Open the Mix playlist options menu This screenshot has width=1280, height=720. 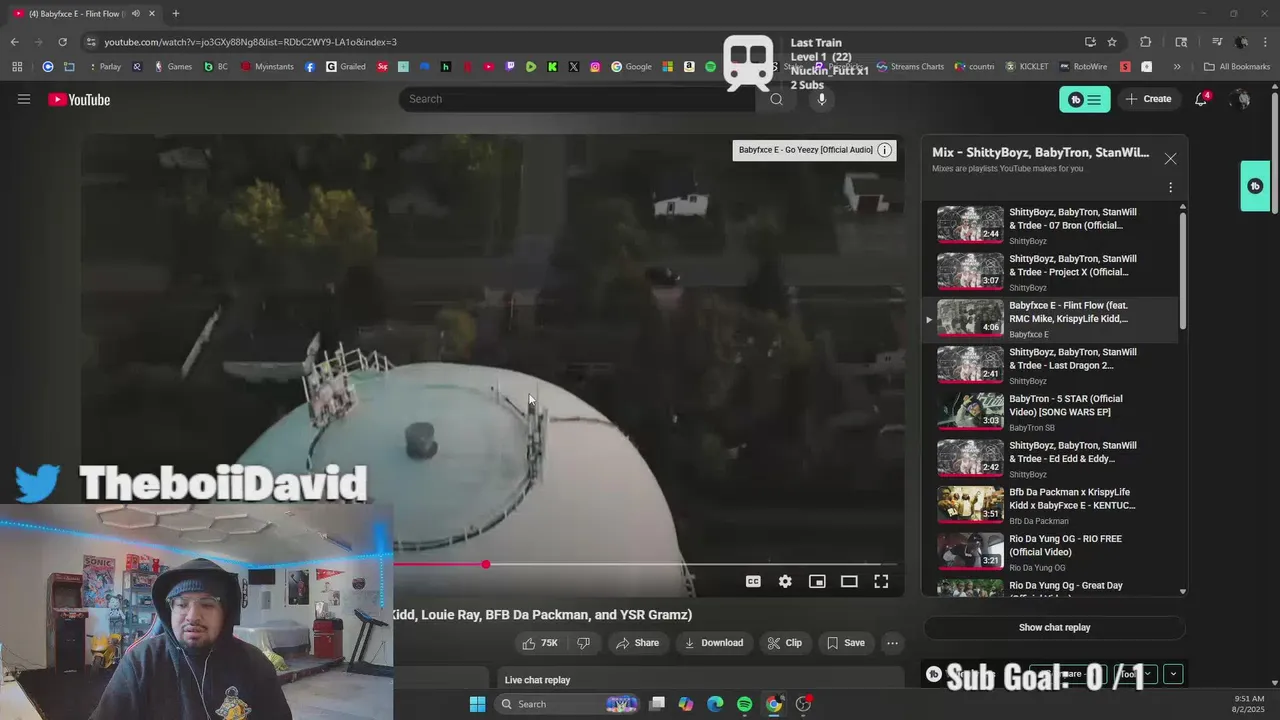point(1170,188)
